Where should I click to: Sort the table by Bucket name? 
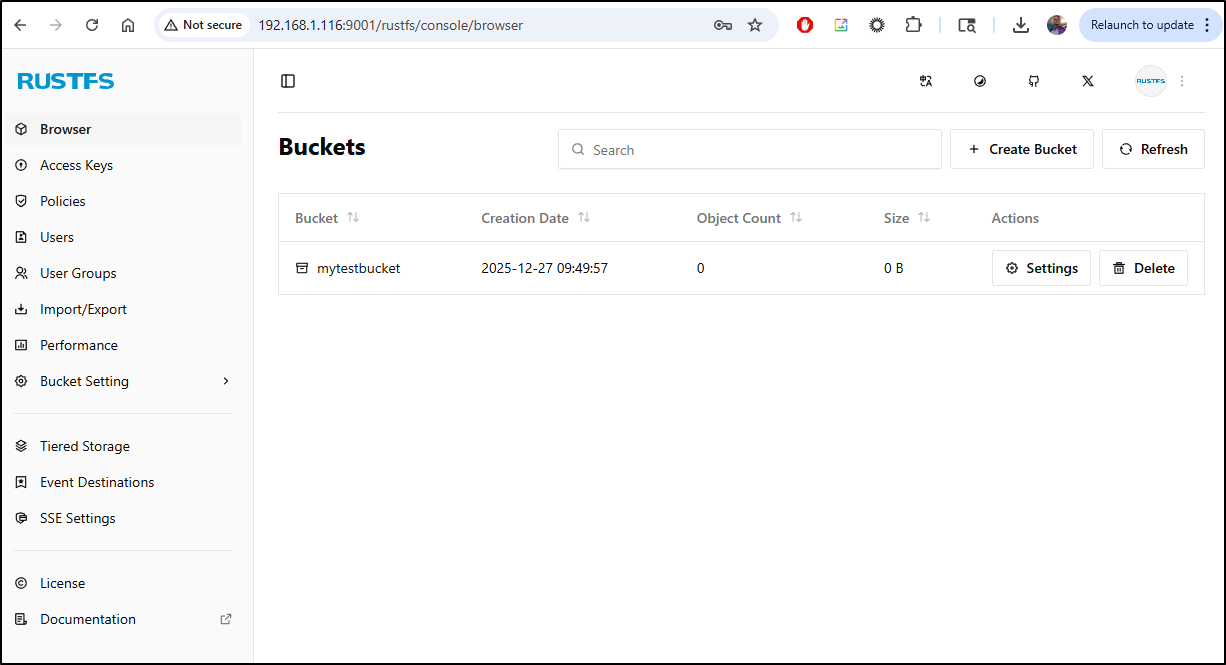(353, 218)
